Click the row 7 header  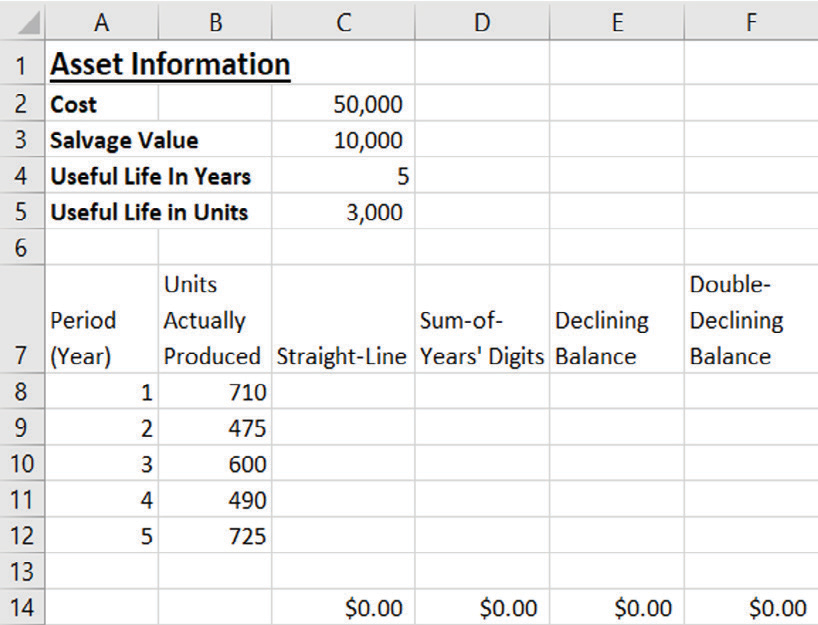[x=23, y=320]
